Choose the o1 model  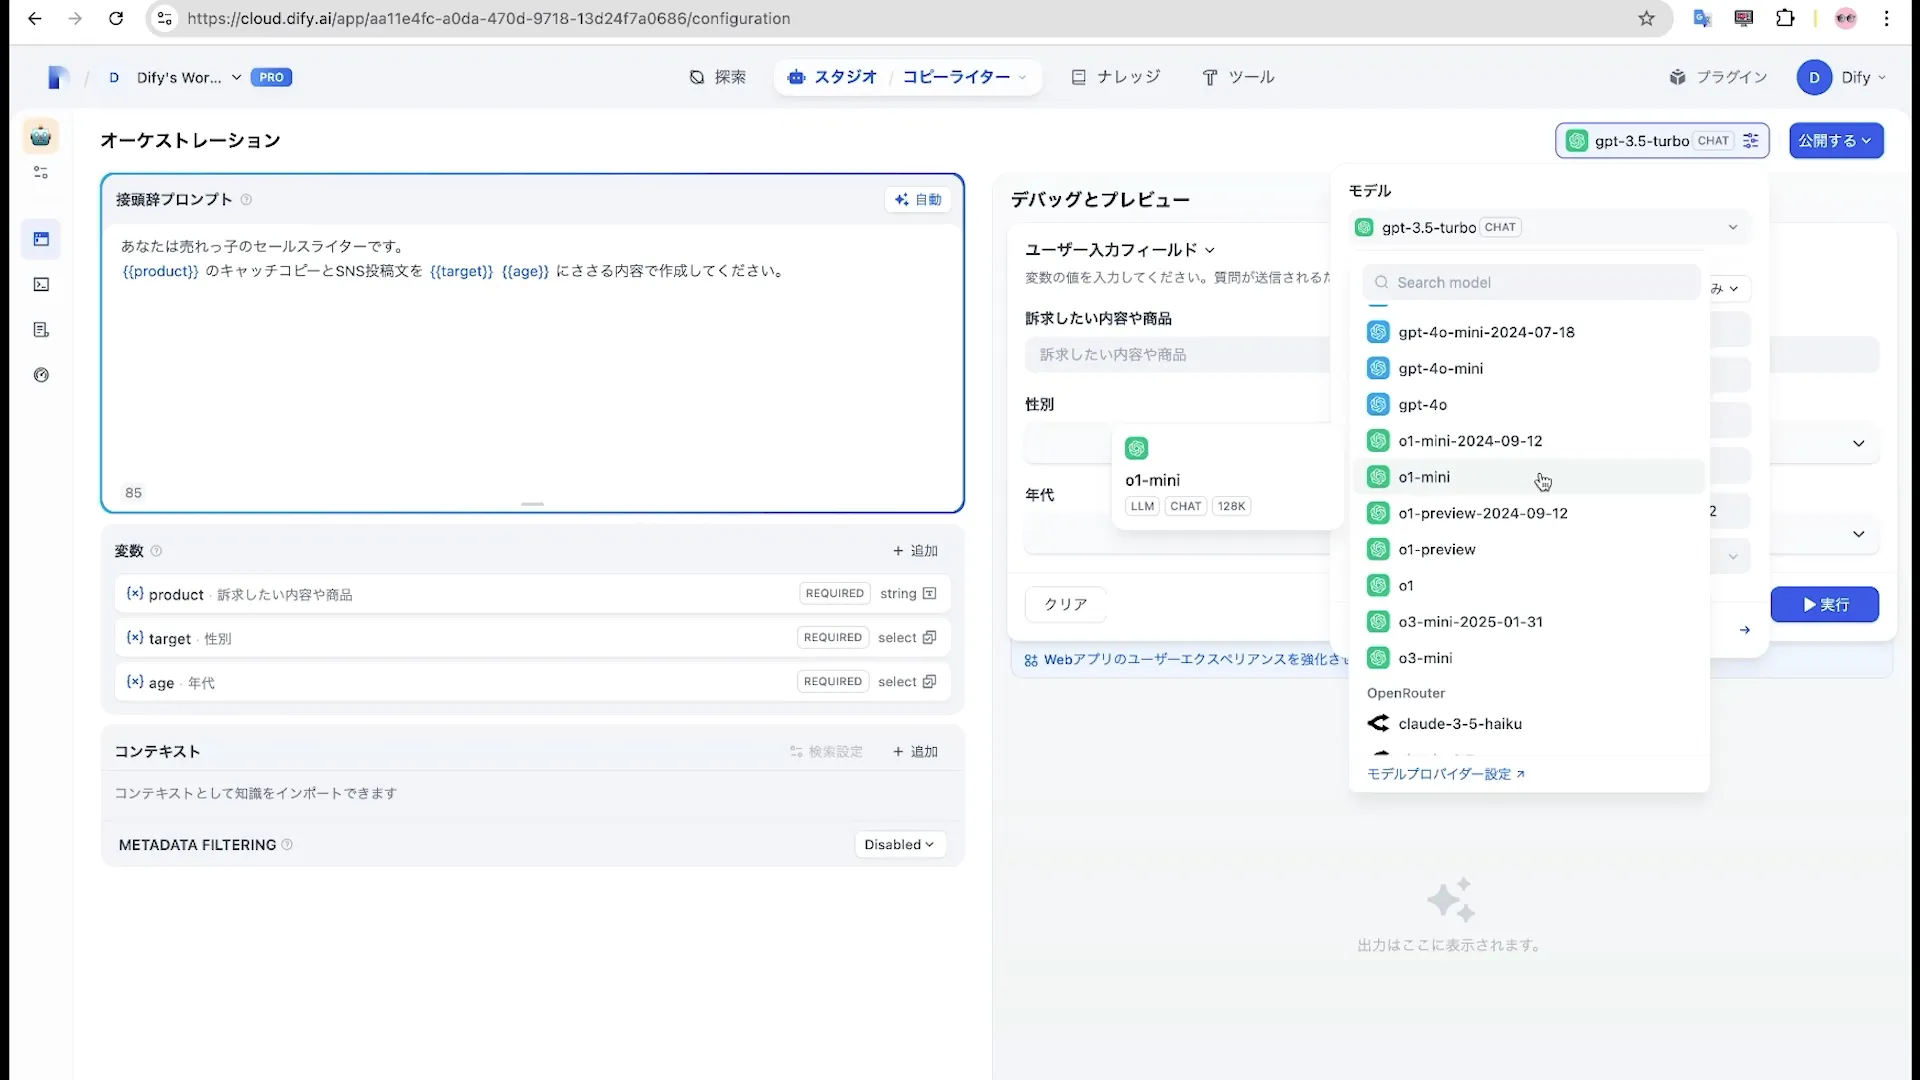coord(1529,586)
